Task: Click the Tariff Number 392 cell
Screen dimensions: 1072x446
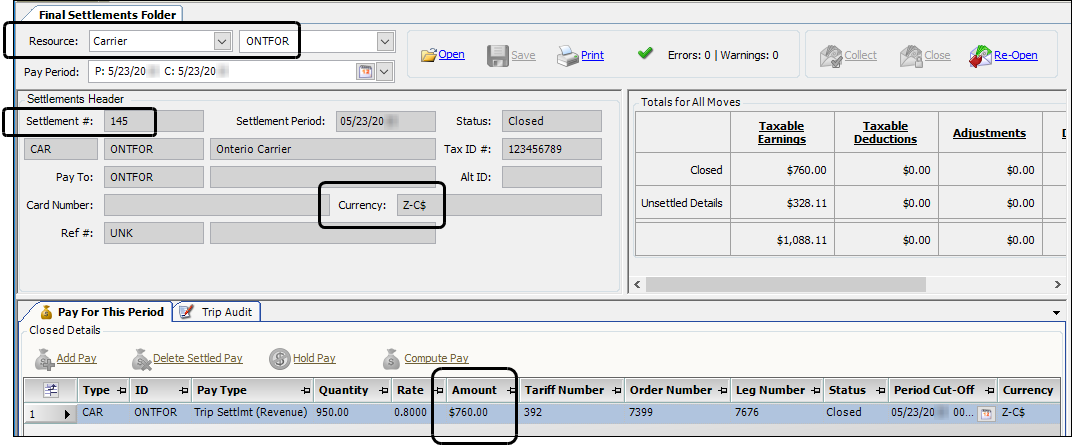Action: pos(572,413)
